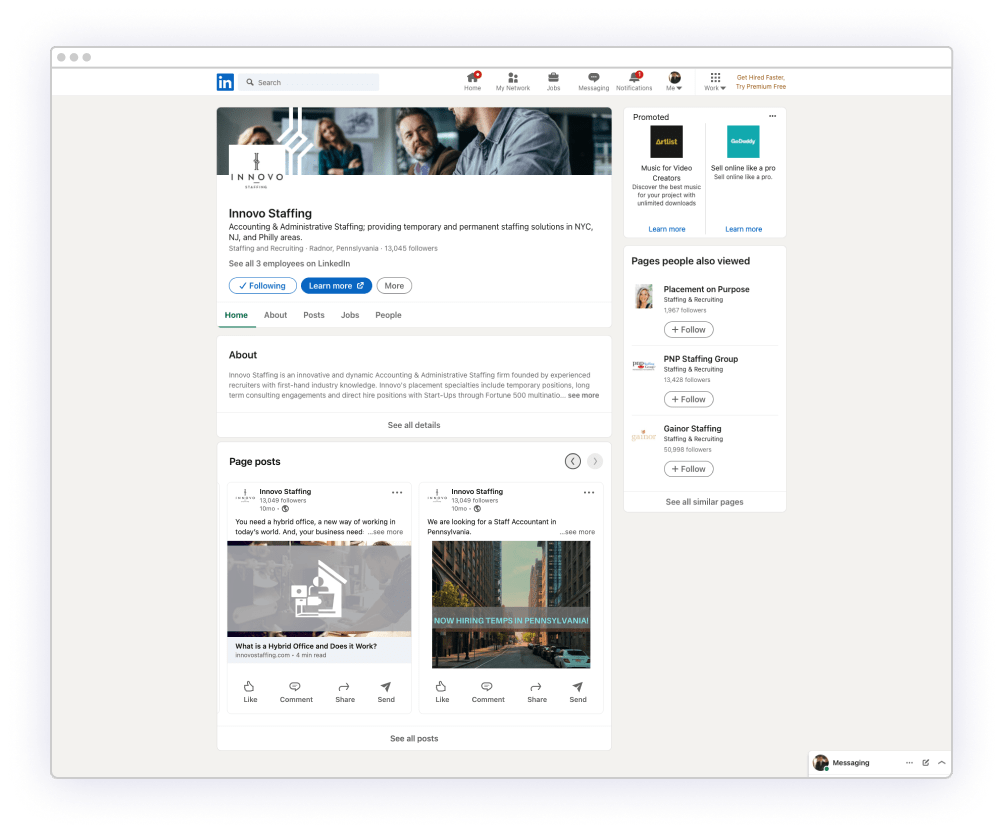Open the Promoted card options ellipsis
Screen dimensions: 1004x833
pyautogui.click(x=772, y=117)
